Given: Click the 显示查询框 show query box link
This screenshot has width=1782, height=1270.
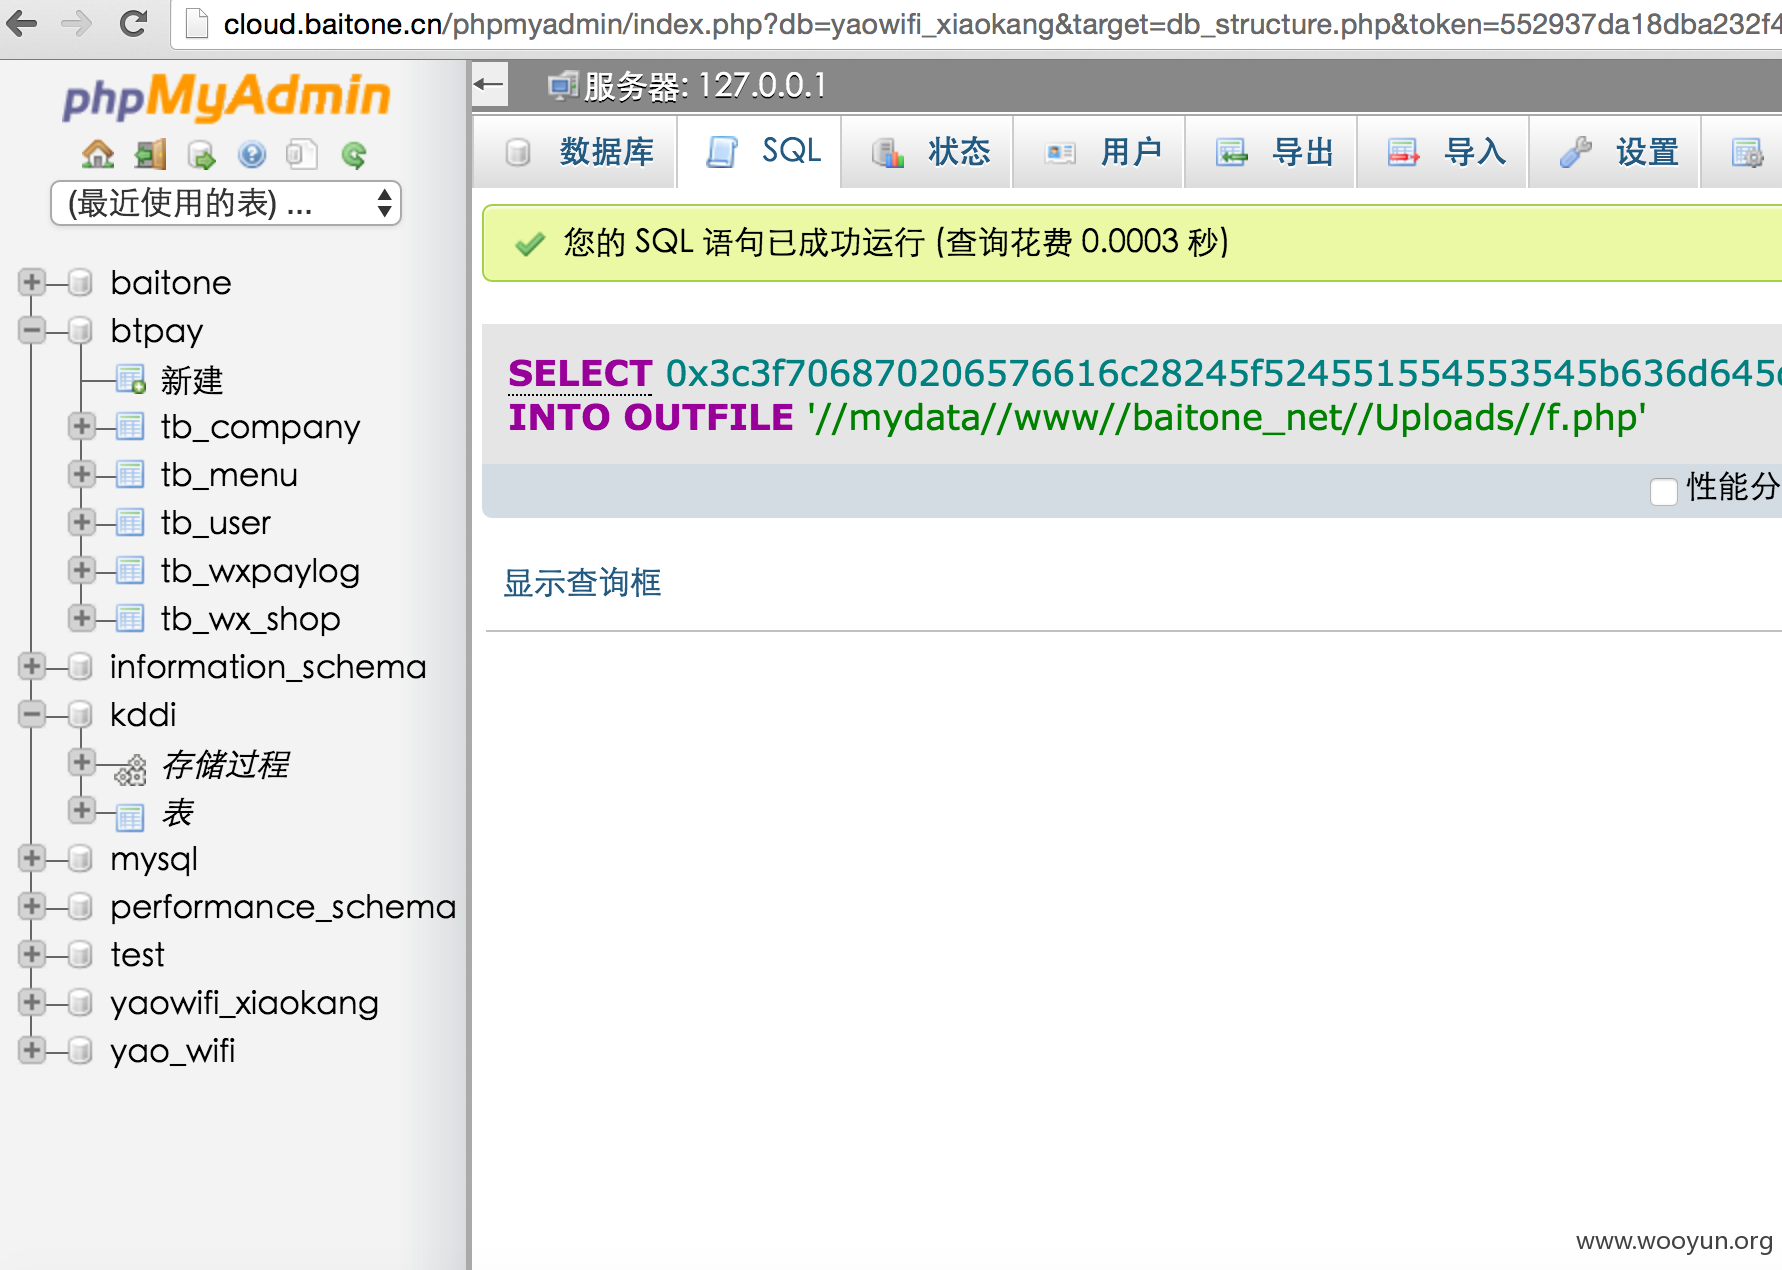Looking at the screenshot, I should pyautogui.click(x=582, y=583).
